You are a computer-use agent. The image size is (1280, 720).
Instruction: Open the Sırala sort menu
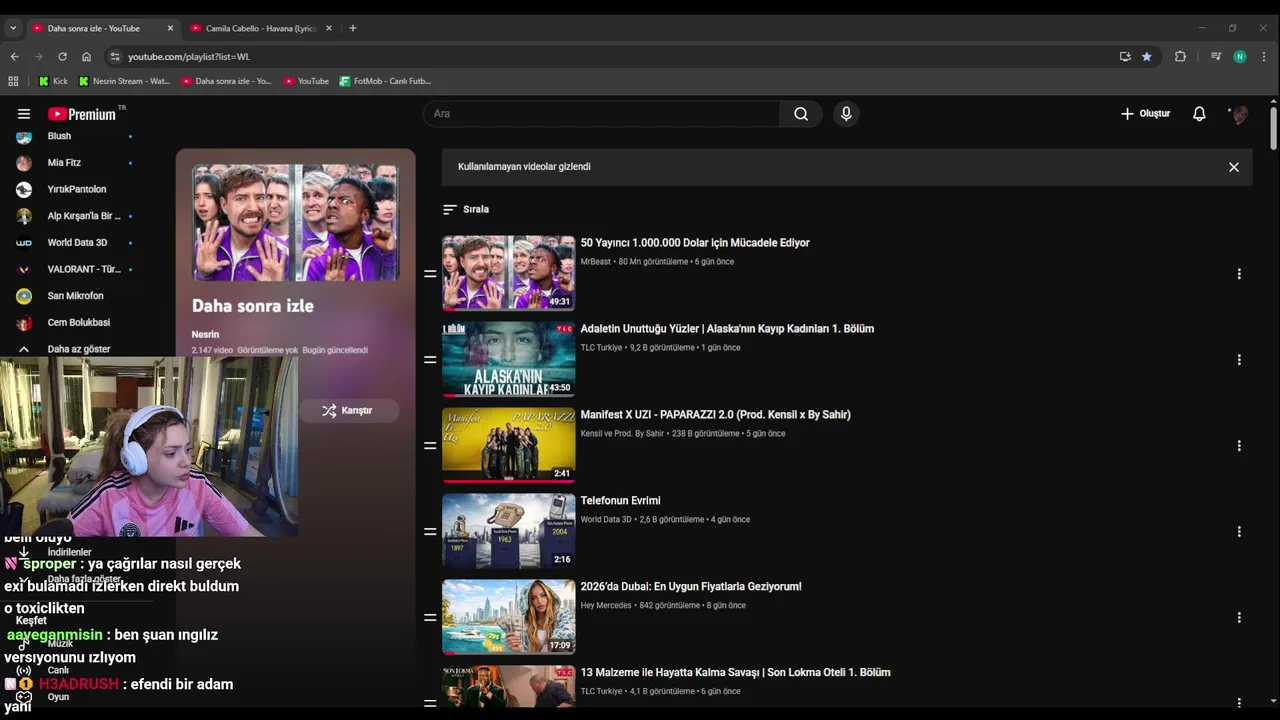pyautogui.click(x=466, y=209)
